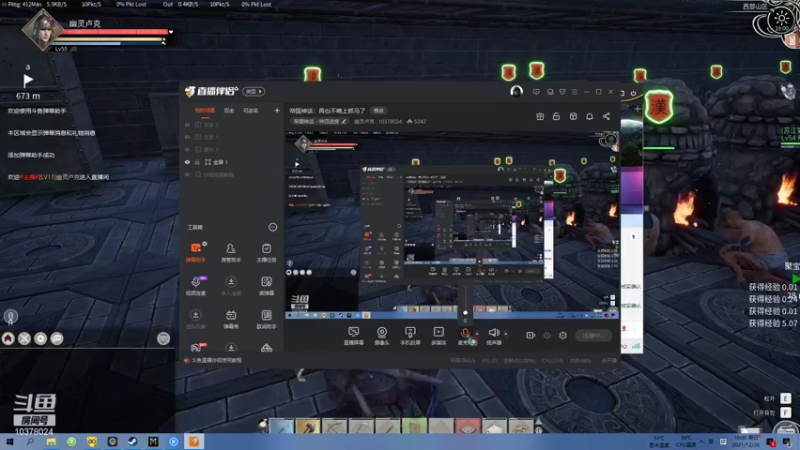Open the download-icon tool beside 视频连麦
Viewport: 800px width, 450px height.
tap(231, 286)
